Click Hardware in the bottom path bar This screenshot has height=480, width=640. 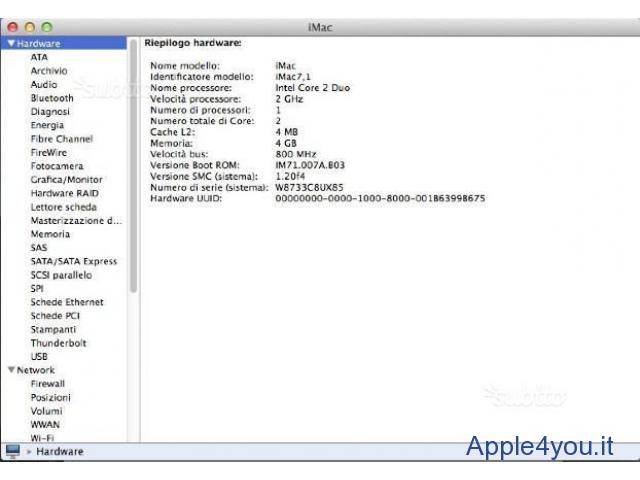60,451
